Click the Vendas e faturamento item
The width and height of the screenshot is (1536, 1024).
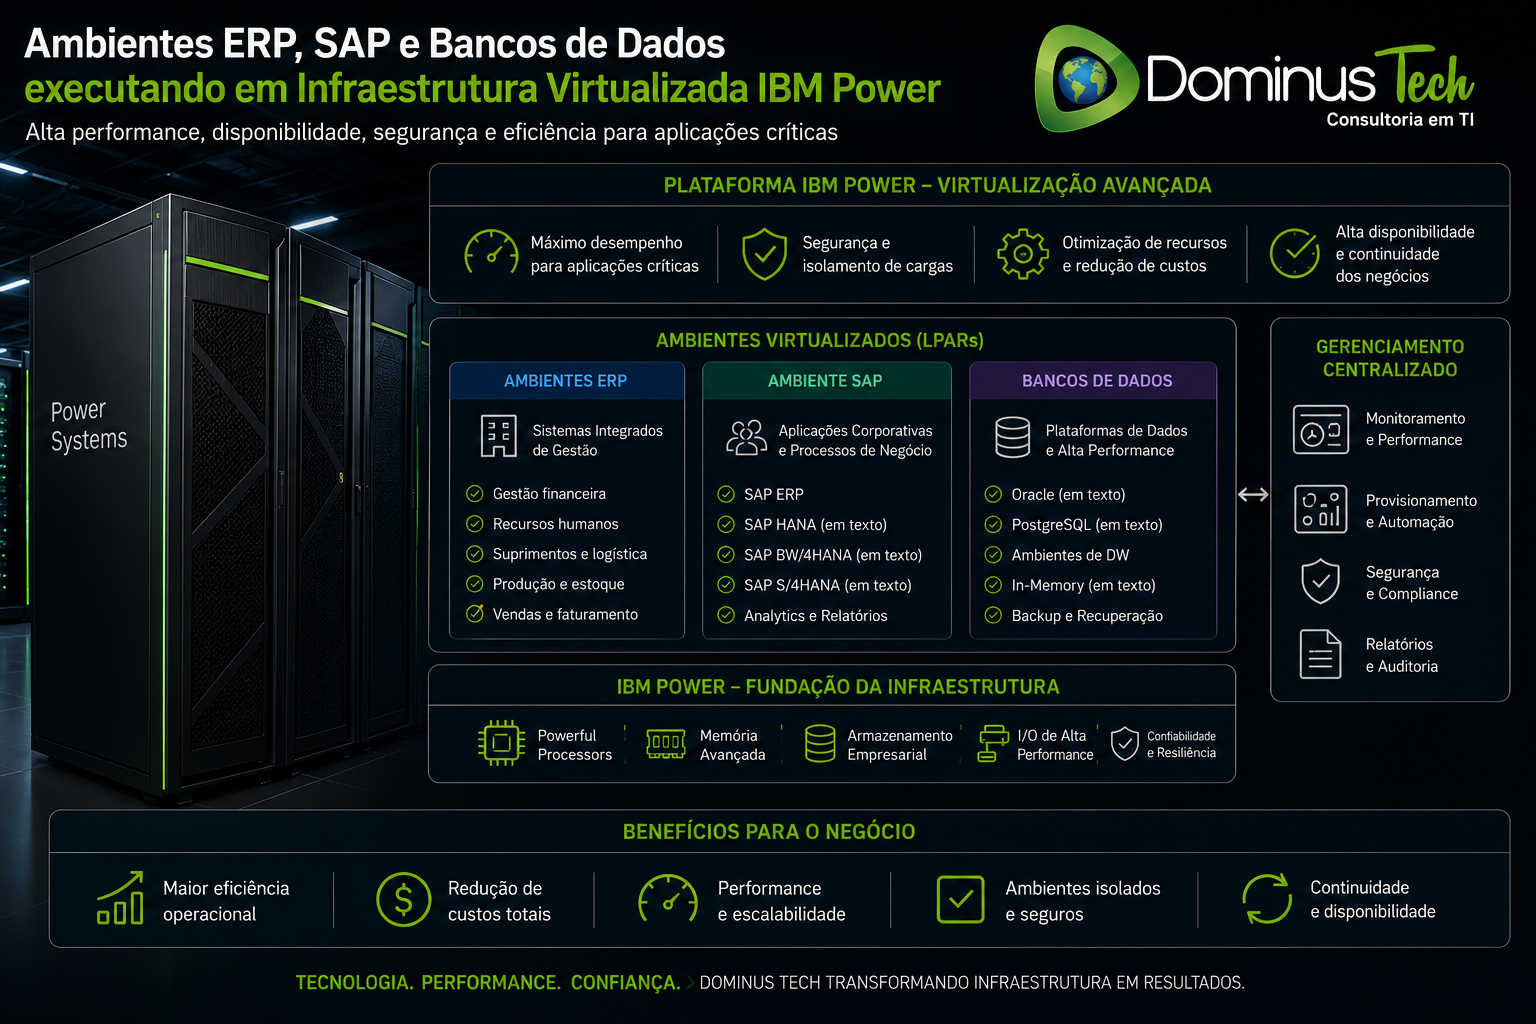tap(565, 614)
